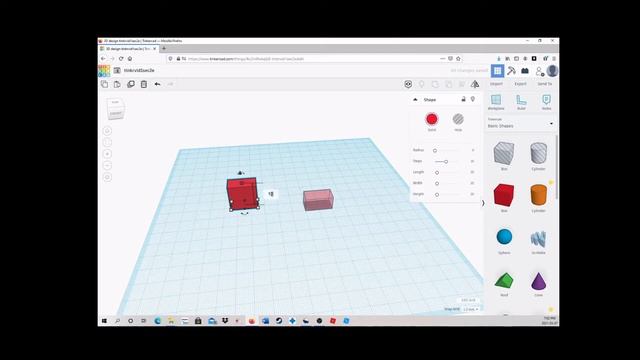The image size is (640, 360).
Task: Set the shape to Hole
Action: 458,119
